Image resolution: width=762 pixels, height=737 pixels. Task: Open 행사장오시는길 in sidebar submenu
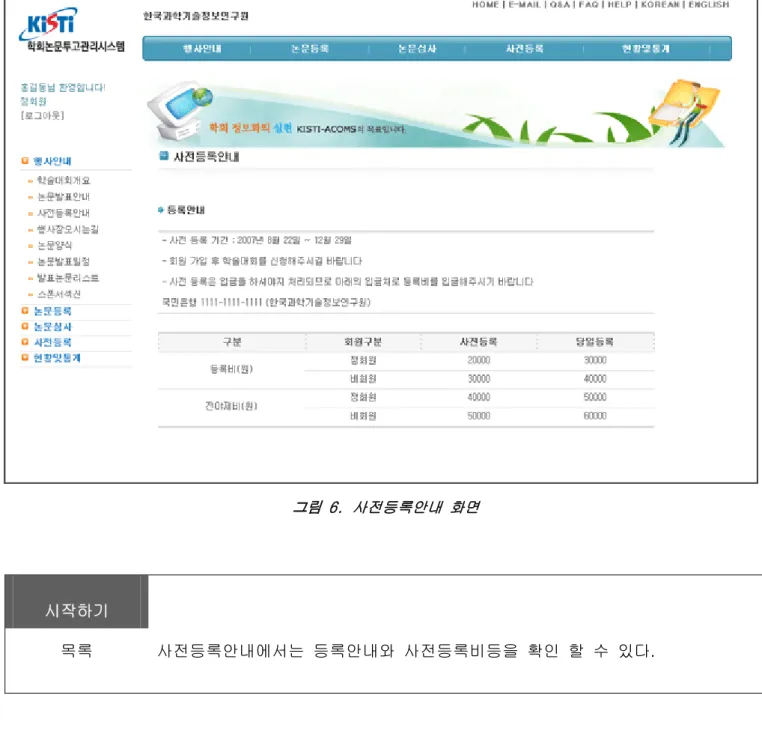tap(68, 229)
